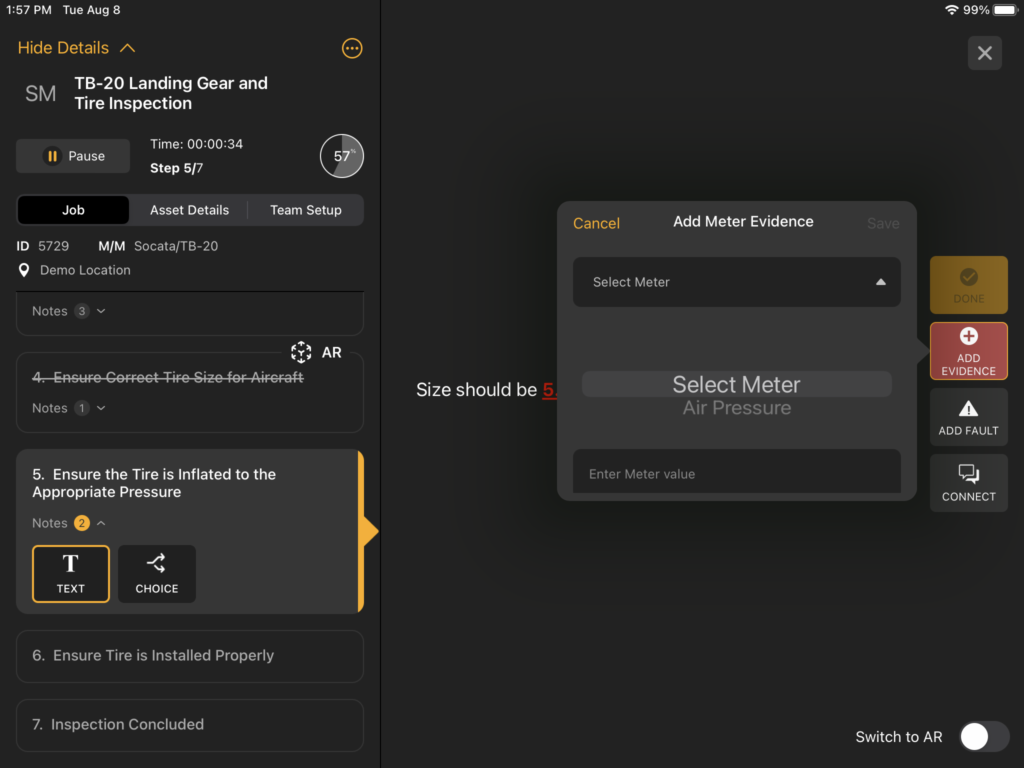Tap the Demo Location pin icon

[24, 270]
